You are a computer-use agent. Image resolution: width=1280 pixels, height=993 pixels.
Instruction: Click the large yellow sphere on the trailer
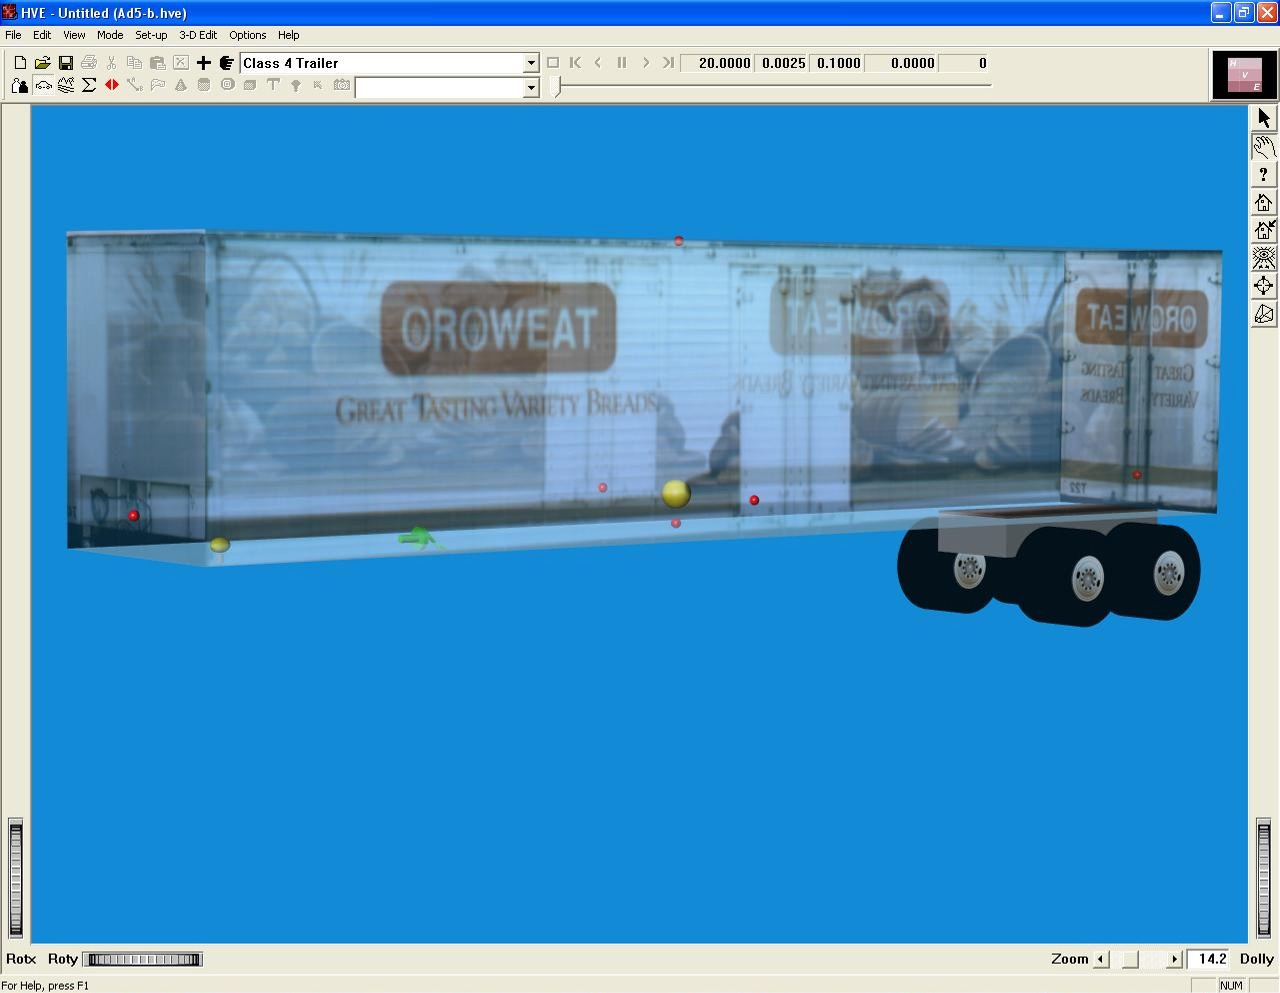(x=676, y=493)
